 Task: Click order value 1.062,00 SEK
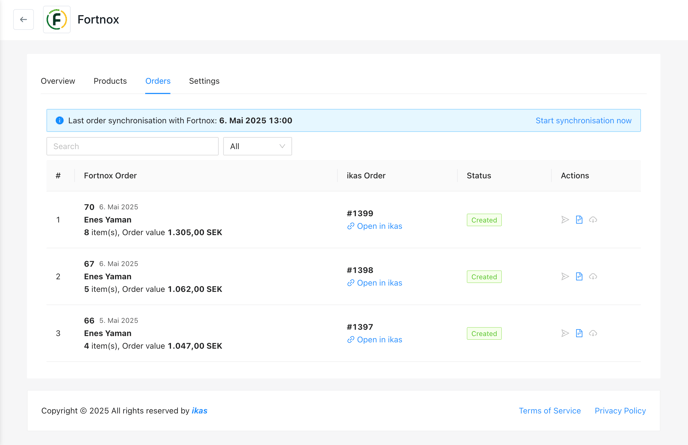[x=195, y=289]
